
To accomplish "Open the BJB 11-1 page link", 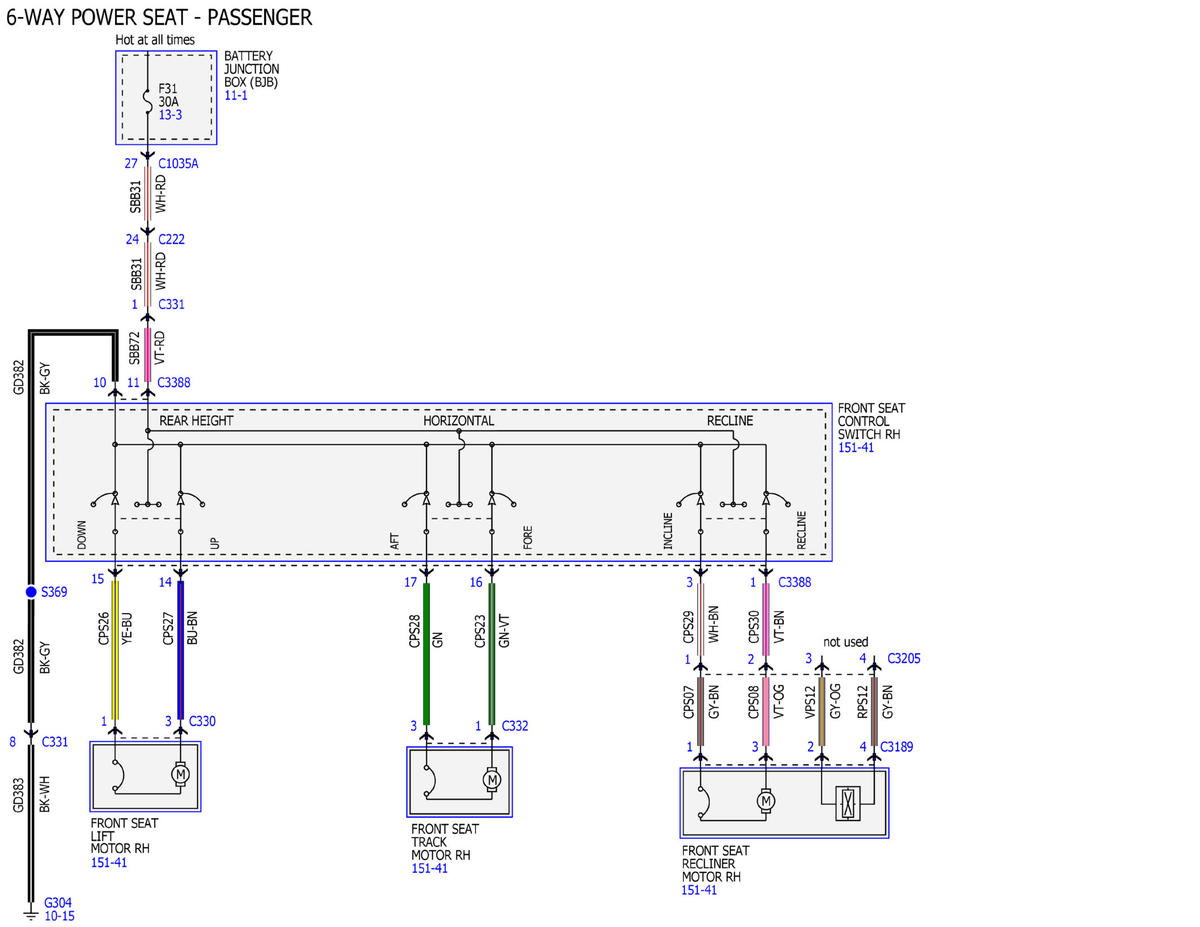I will [235, 95].
